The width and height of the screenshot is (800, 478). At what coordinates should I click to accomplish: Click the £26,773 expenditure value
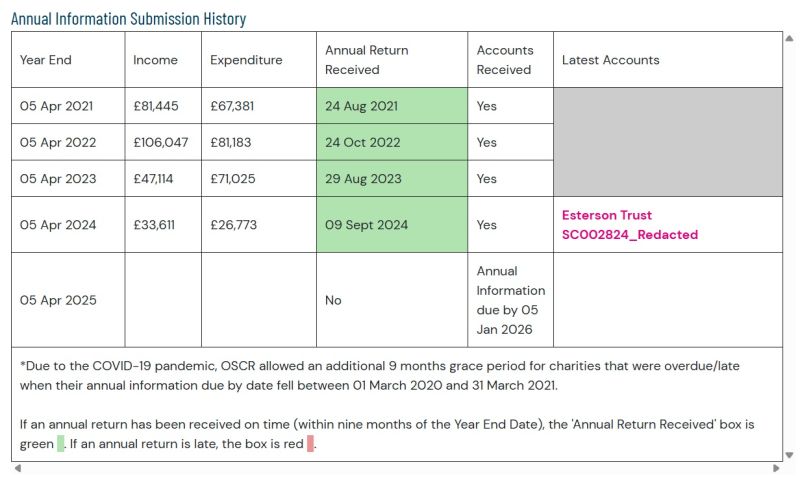(233, 225)
